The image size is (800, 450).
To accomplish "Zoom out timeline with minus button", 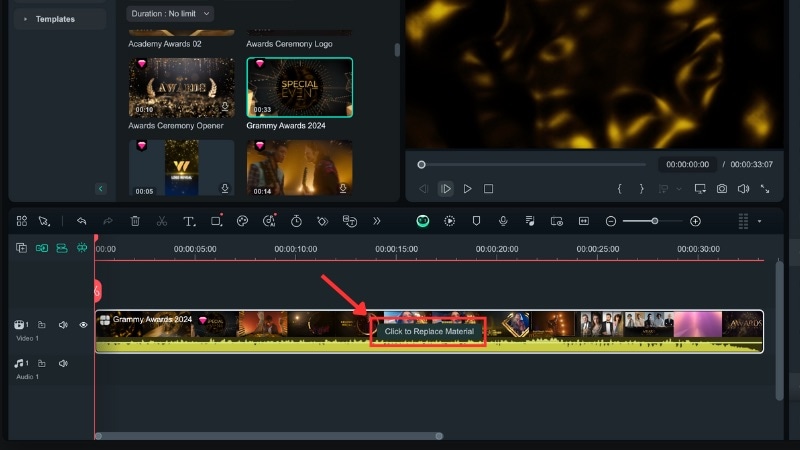I will [611, 221].
